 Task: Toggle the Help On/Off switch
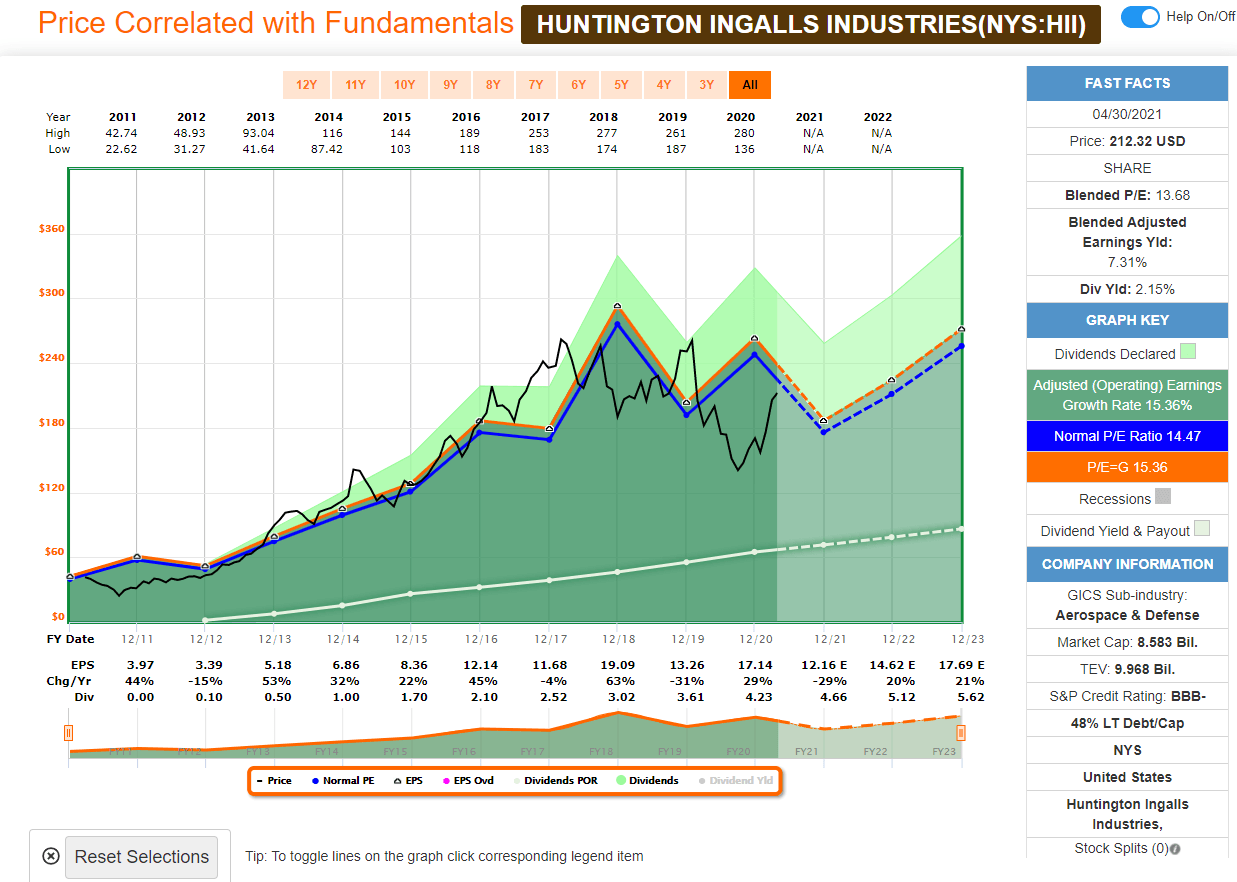coord(1140,17)
